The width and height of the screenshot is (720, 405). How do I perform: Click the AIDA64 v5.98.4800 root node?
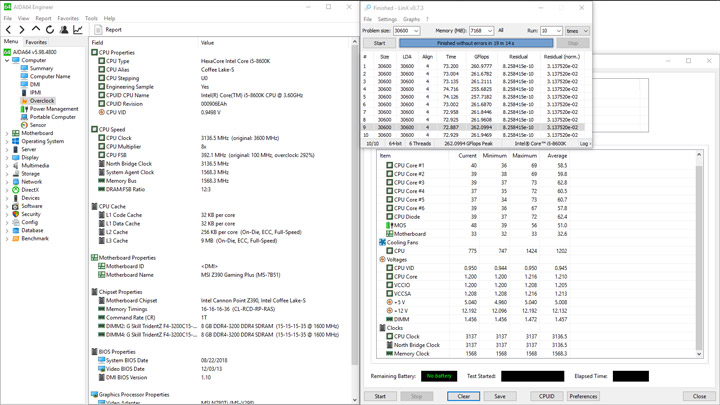[34, 52]
